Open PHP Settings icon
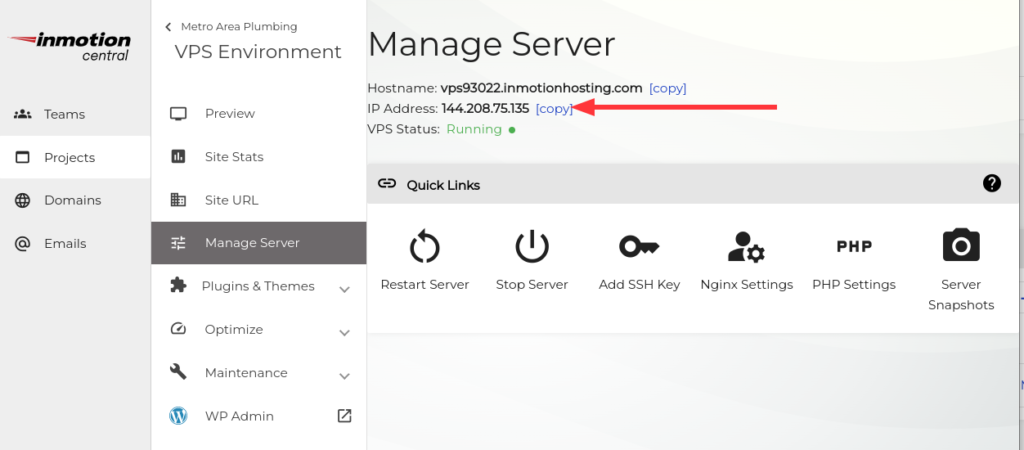 coord(854,246)
